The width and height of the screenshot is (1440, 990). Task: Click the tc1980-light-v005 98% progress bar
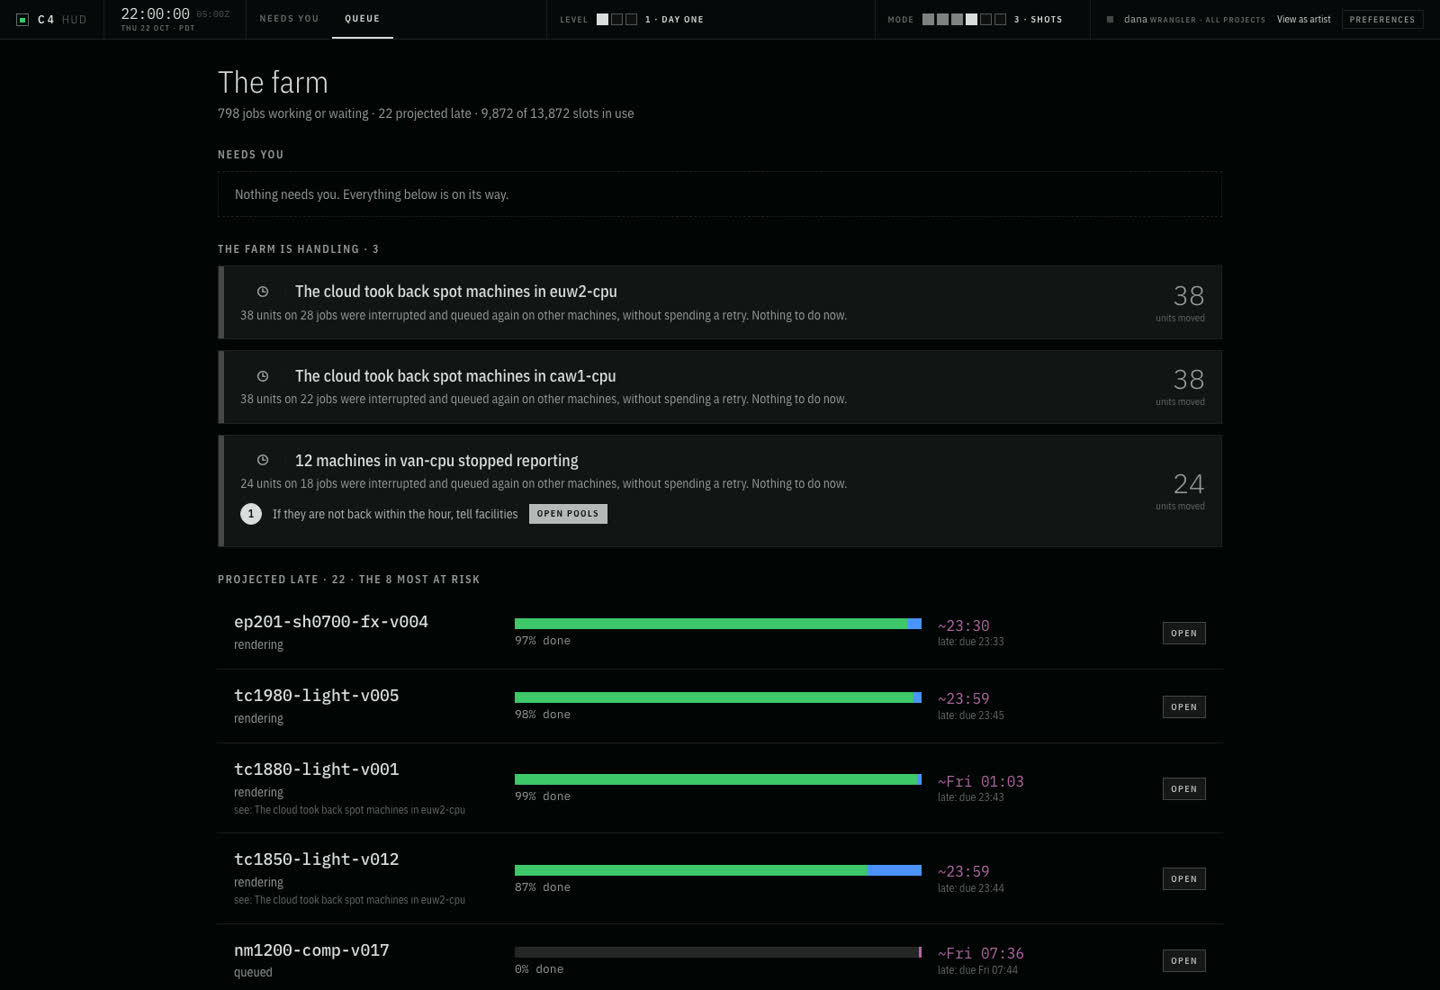[x=718, y=697]
